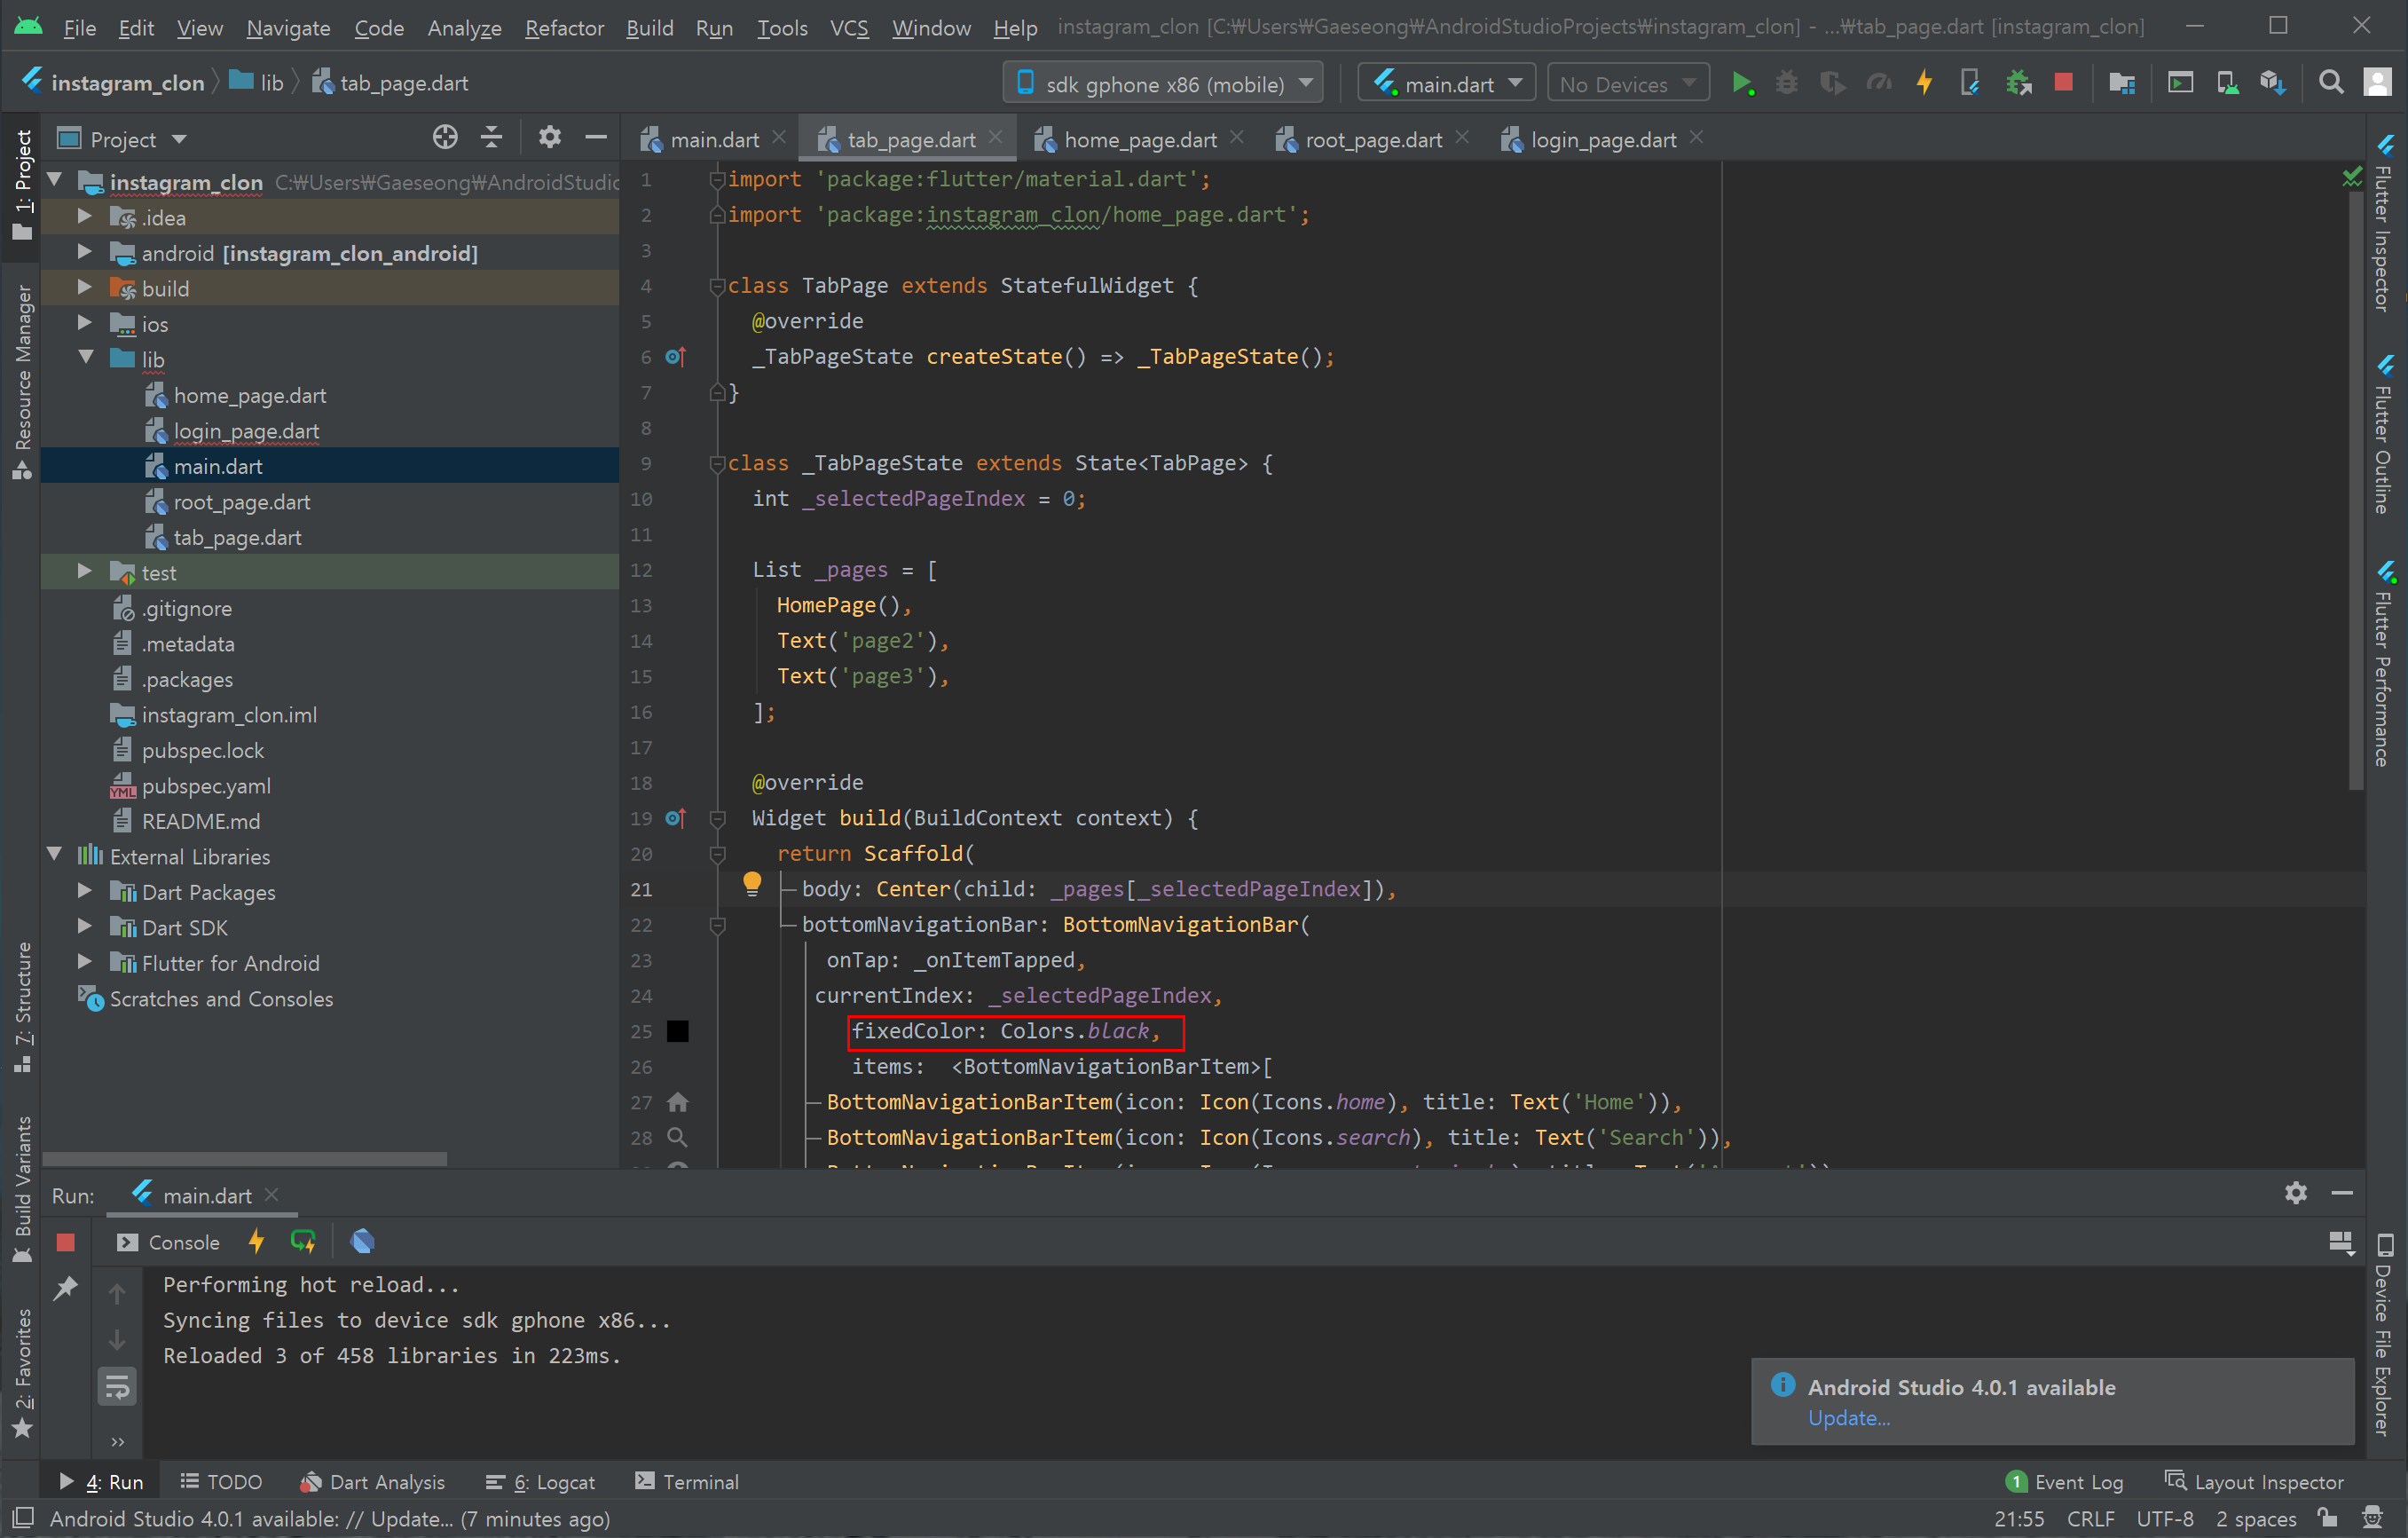Open the Layout Inspector

pos(2254,1481)
